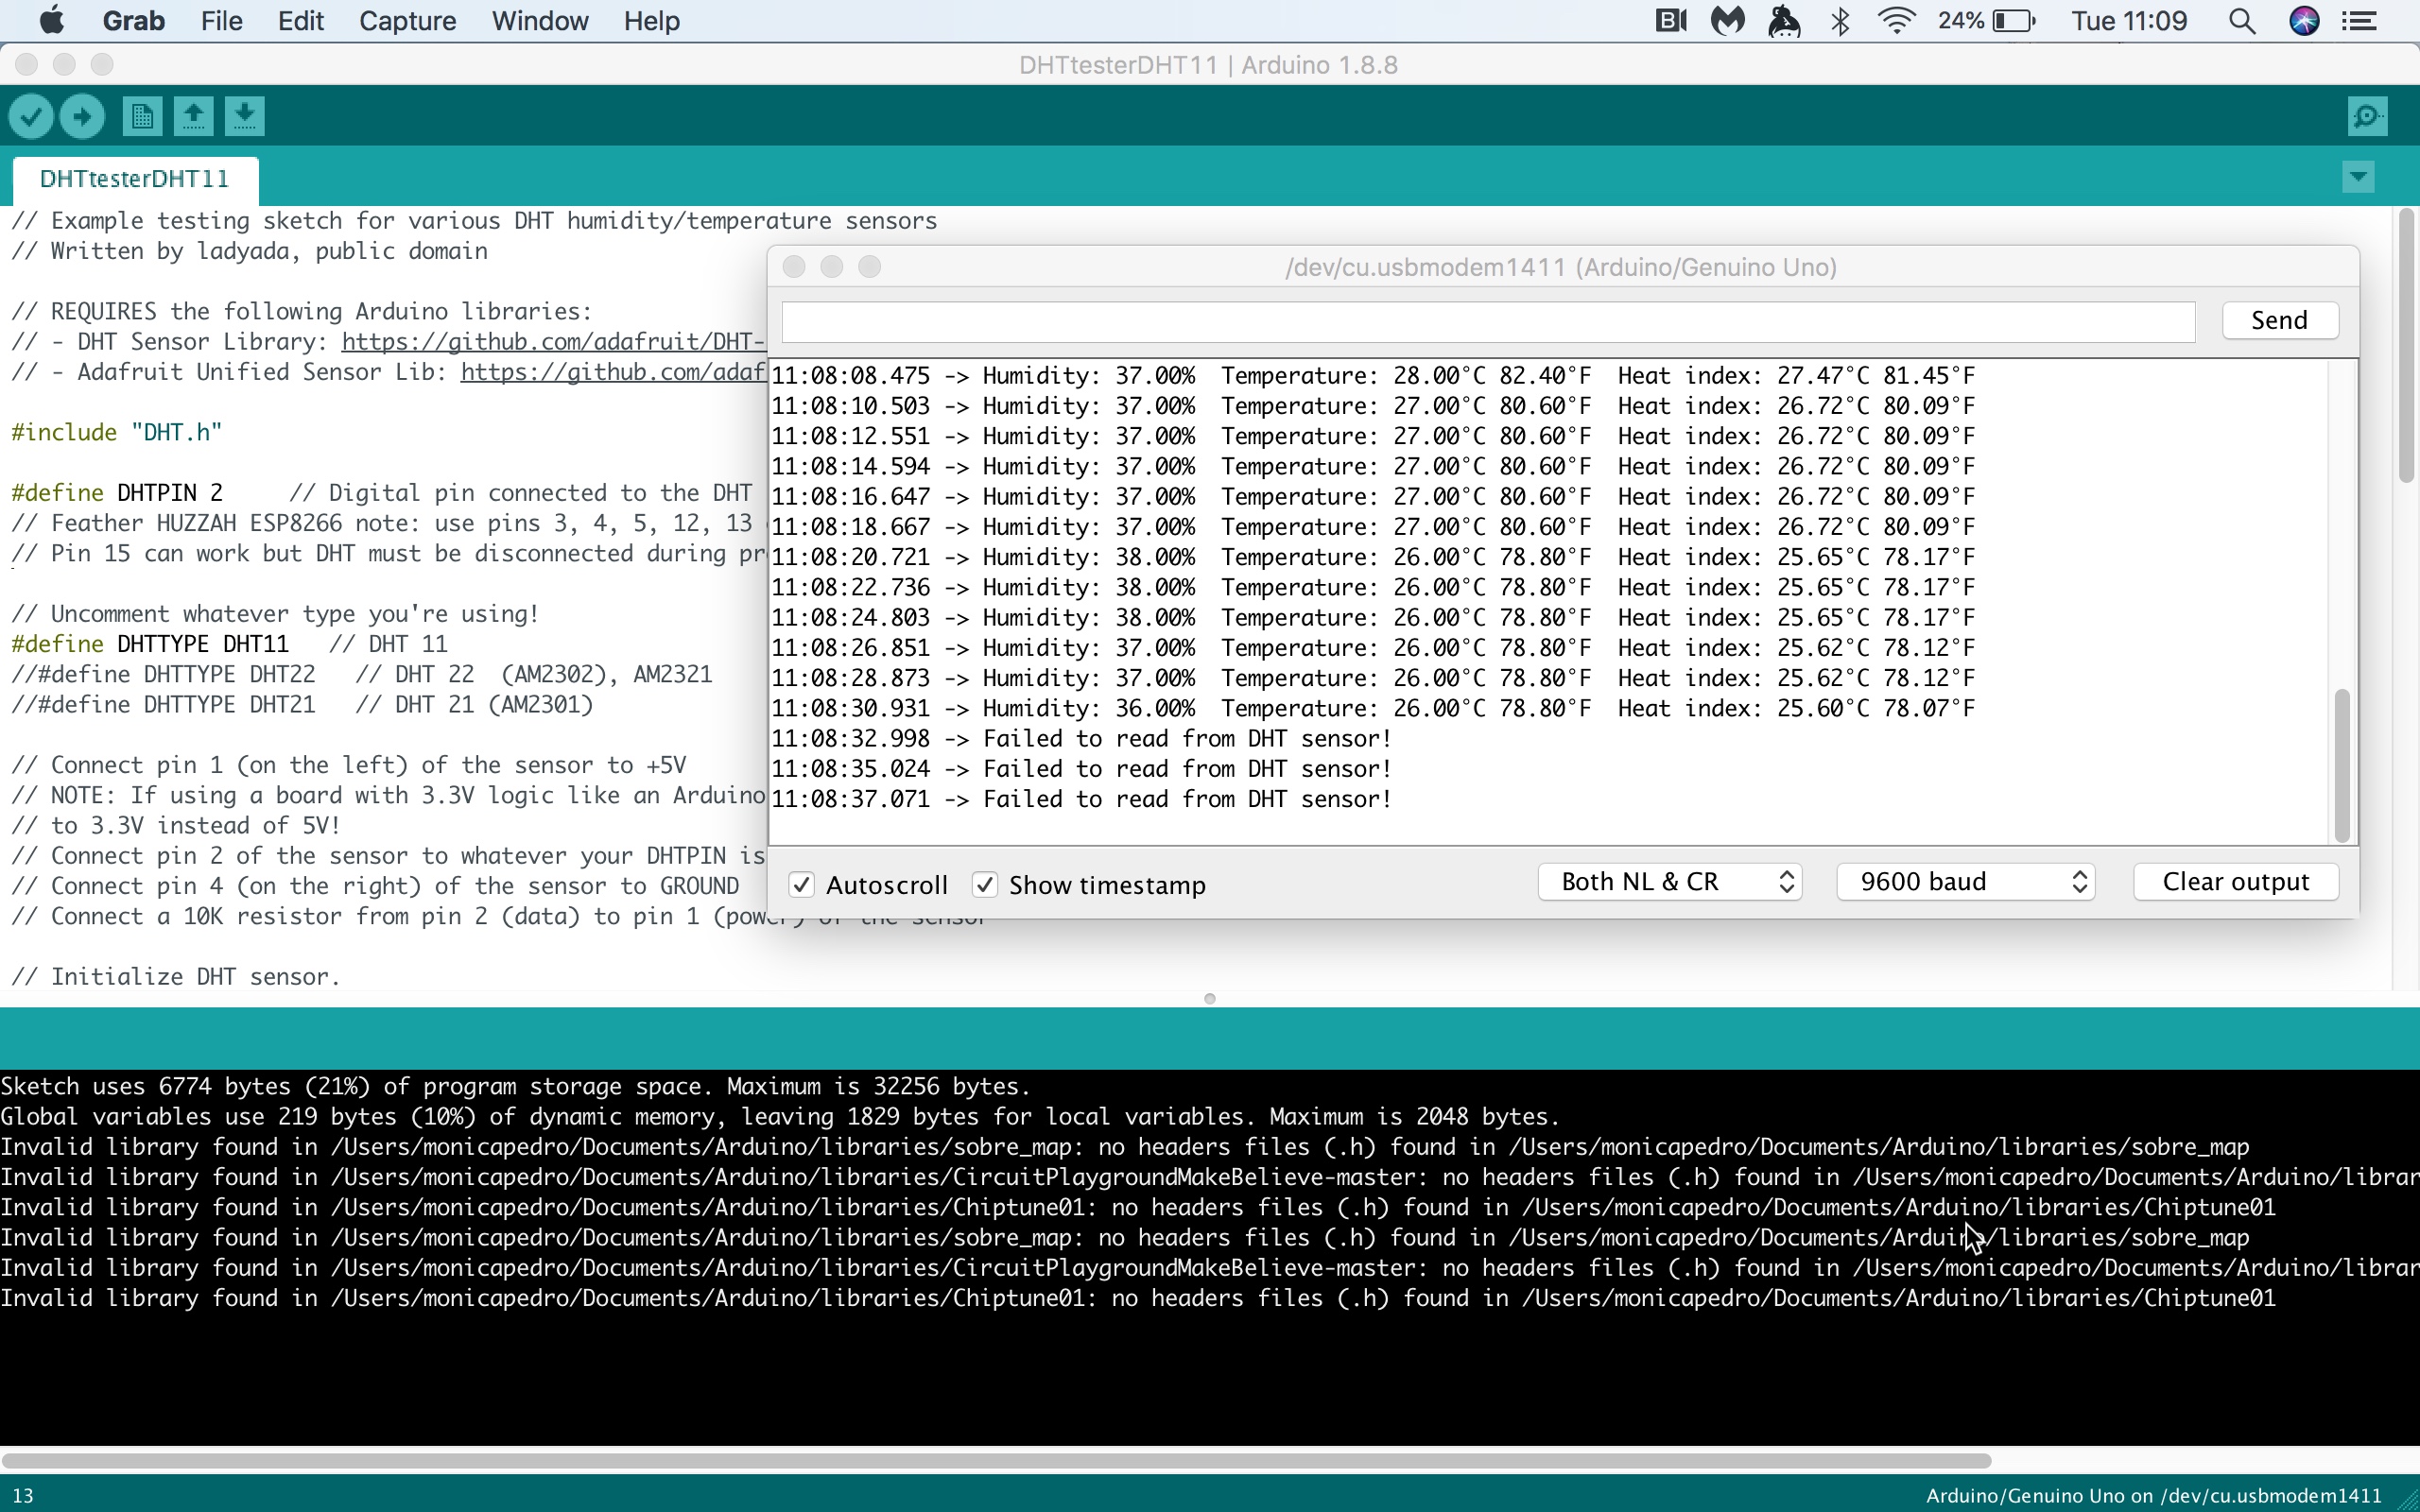
Task: Click the "Written by ladyada" comment line
Action: (249, 251)
